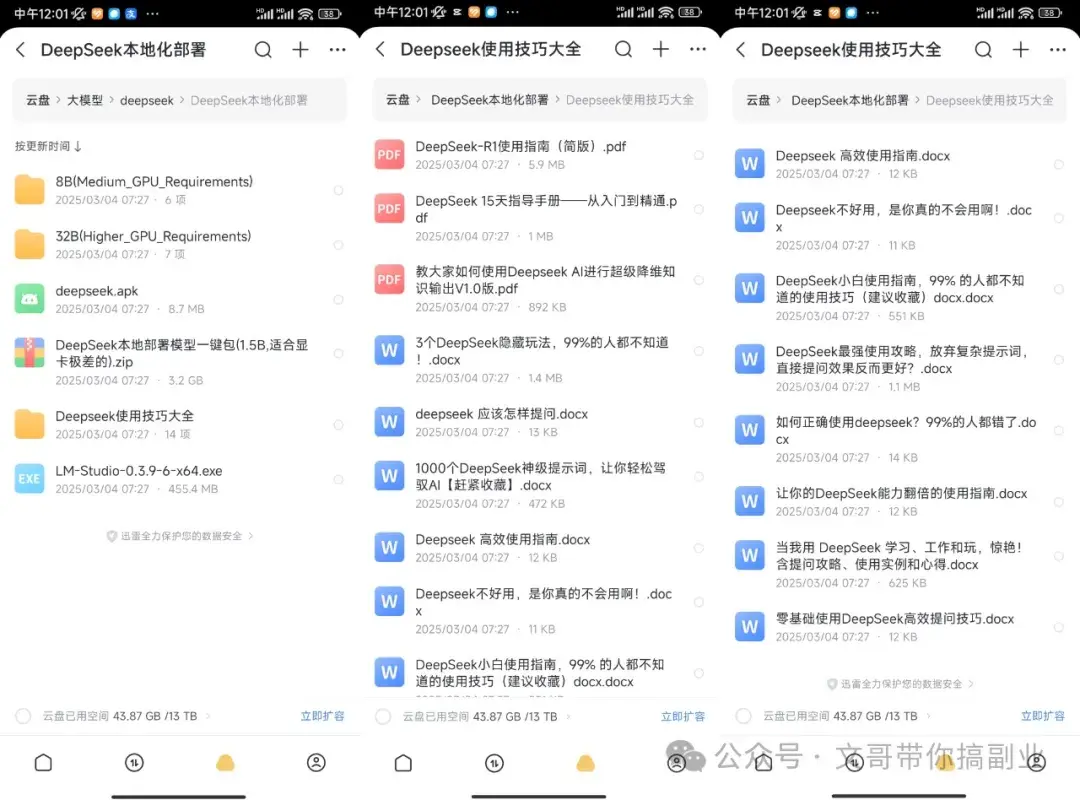Open 当我用 DeepSeek 学习、工作和玩 docx file
1080x800 pixels.
click(x=900, y=564)
